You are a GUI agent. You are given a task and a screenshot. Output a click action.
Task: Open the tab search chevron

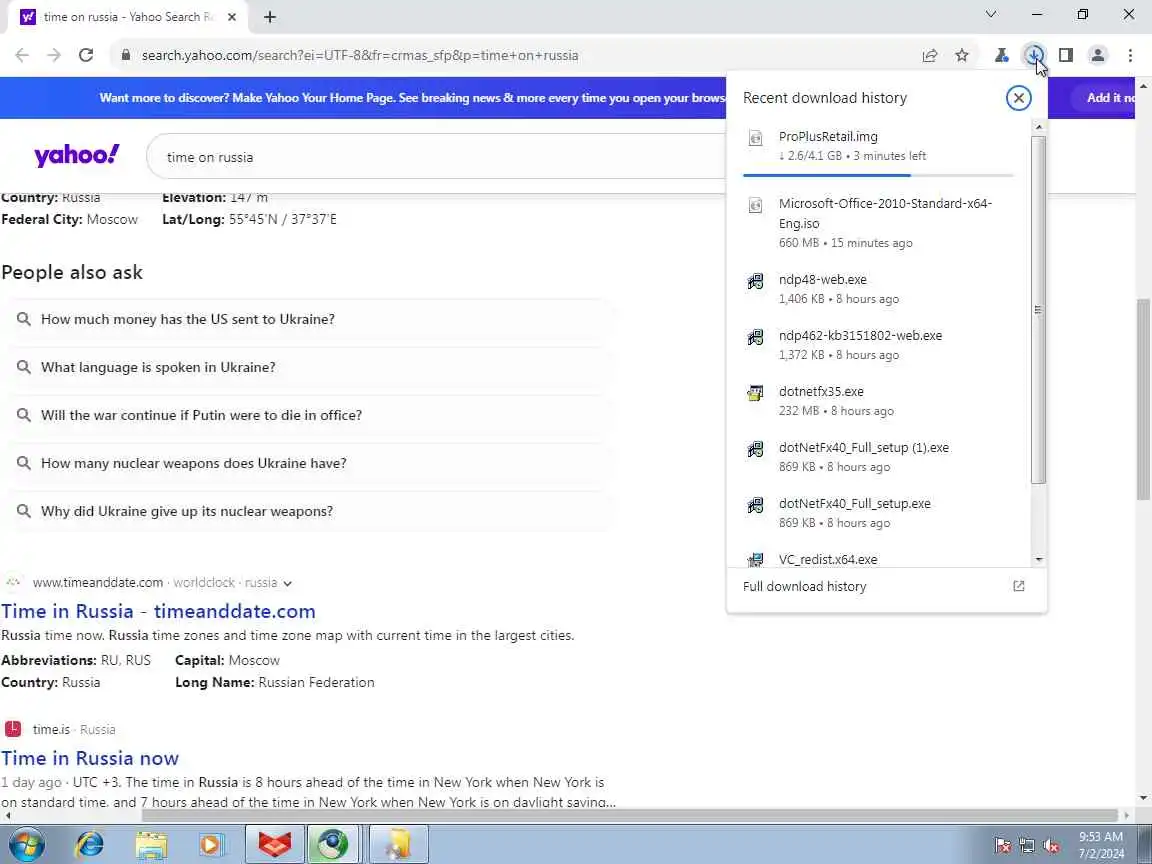990,14
